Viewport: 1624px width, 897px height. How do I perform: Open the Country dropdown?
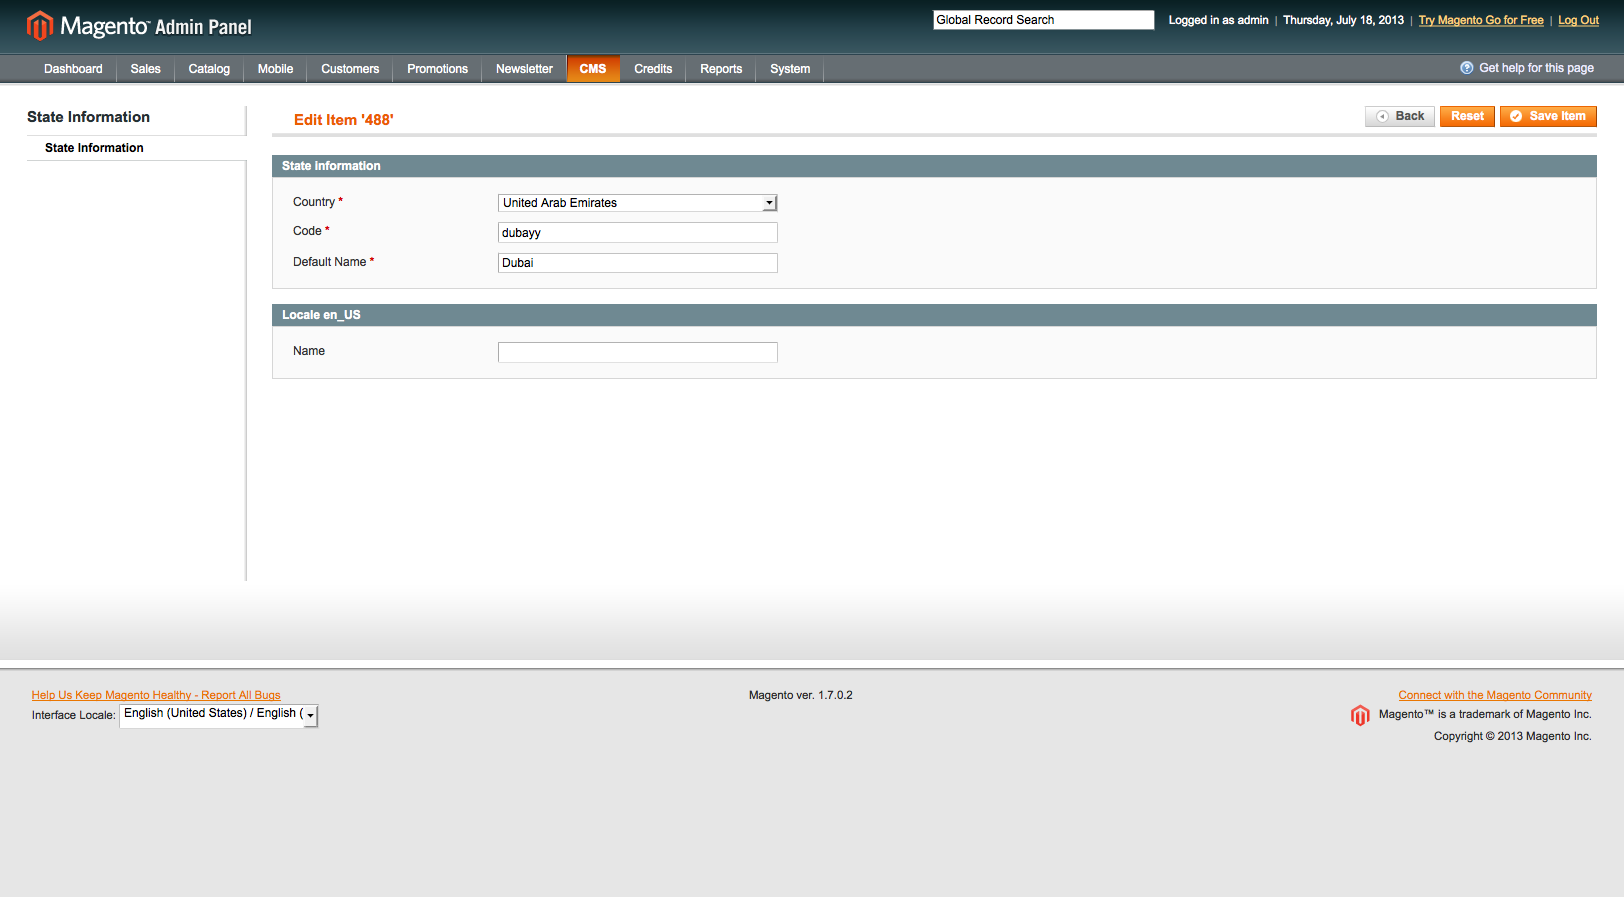click(637, 203)
